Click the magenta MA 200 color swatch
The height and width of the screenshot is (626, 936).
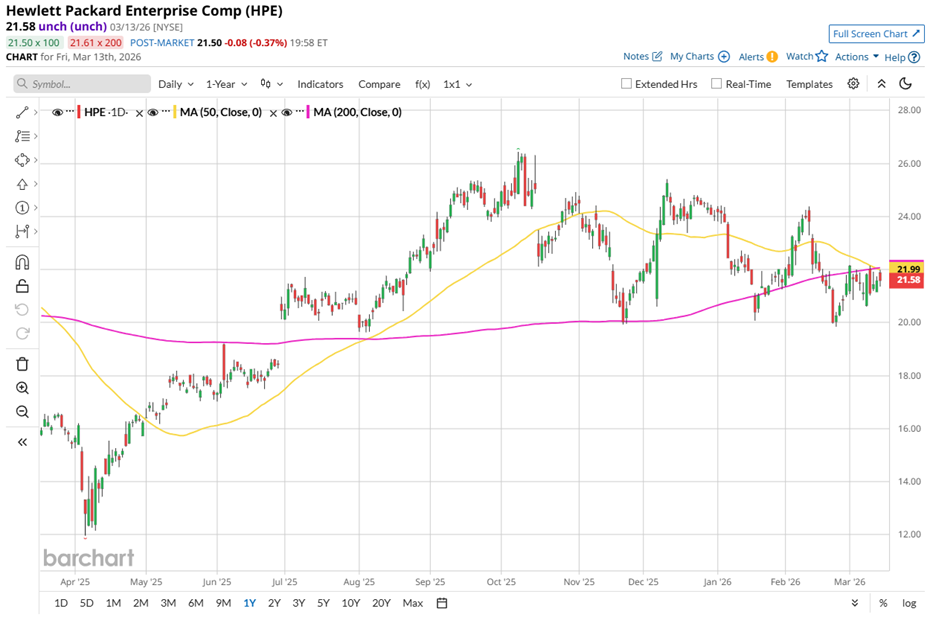click(x=309, y=113)
